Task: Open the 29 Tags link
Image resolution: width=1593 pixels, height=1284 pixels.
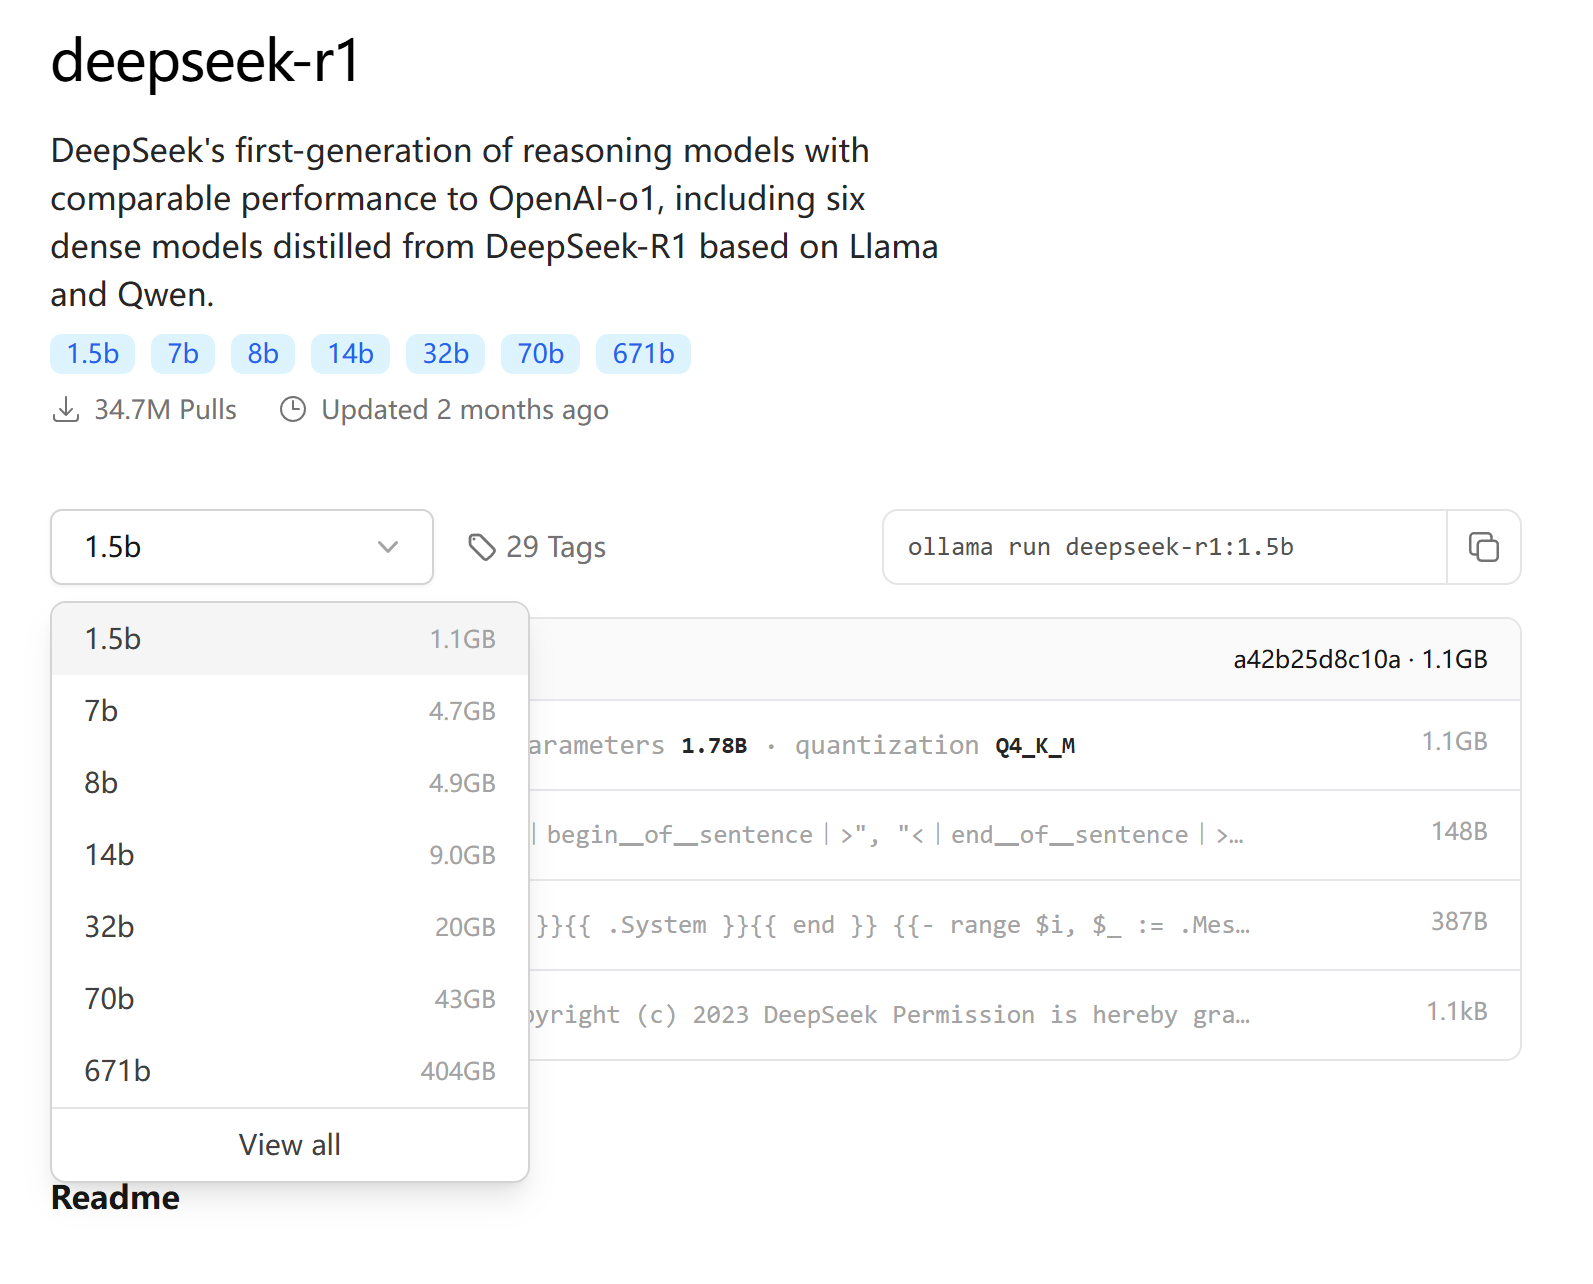Action: tap(555, 547)
